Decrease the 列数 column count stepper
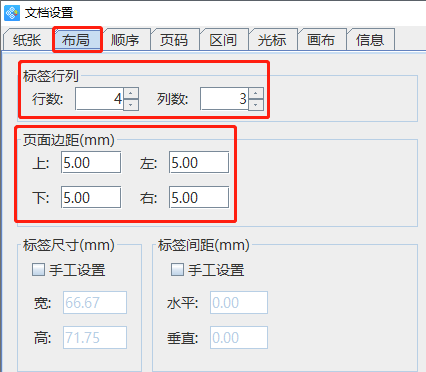426x372 pixels. point(256,105)
